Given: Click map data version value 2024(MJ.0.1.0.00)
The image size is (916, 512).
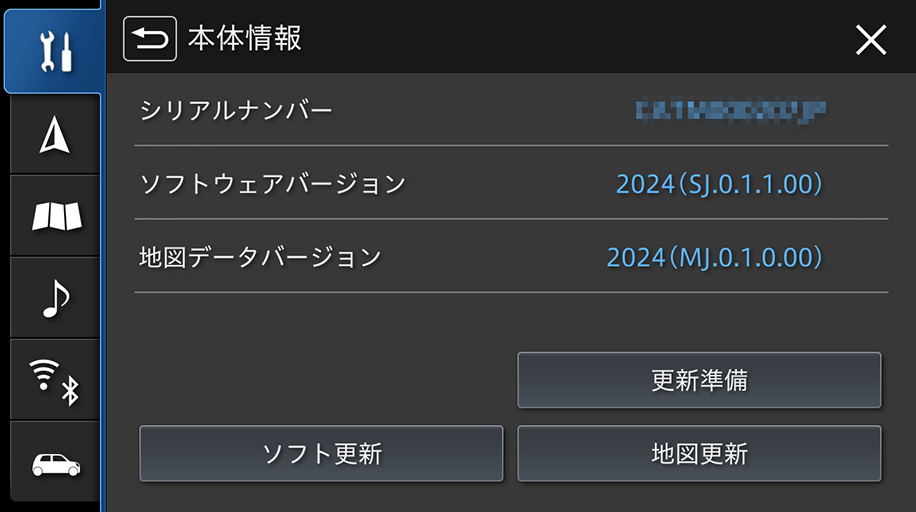Looking at the screenshot, I should click(x=714, y=258).
